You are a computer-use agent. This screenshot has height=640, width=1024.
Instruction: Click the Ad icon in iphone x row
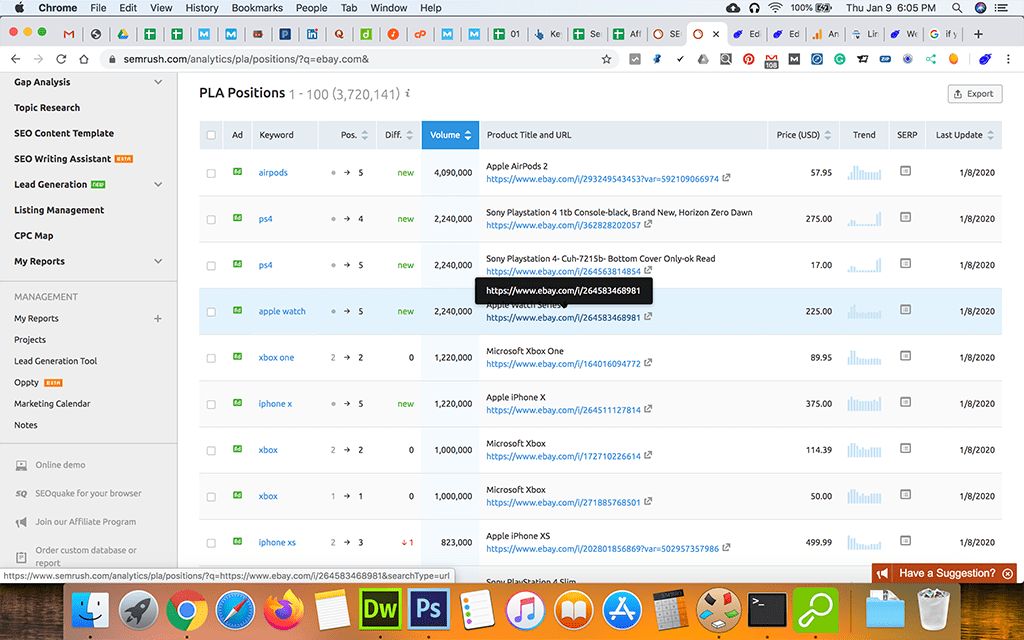(x=237, y=402)
